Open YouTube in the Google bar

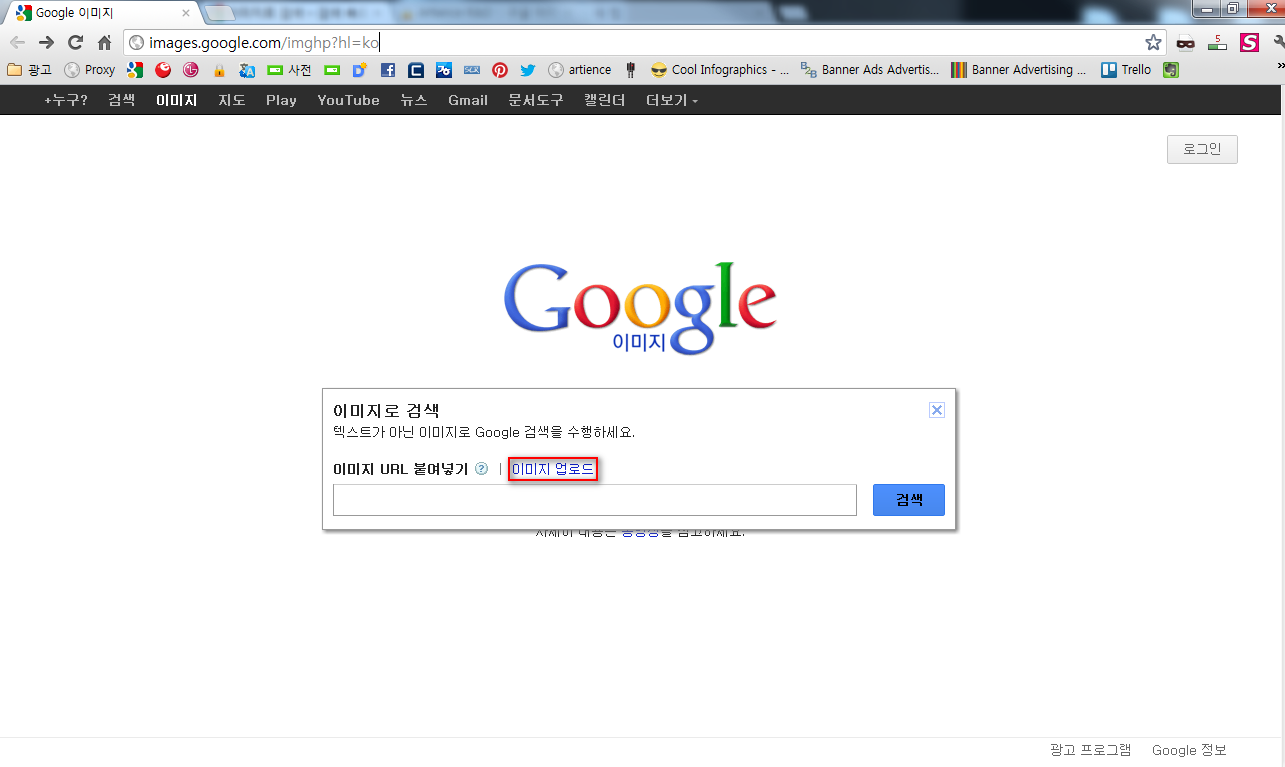(348, 100)
